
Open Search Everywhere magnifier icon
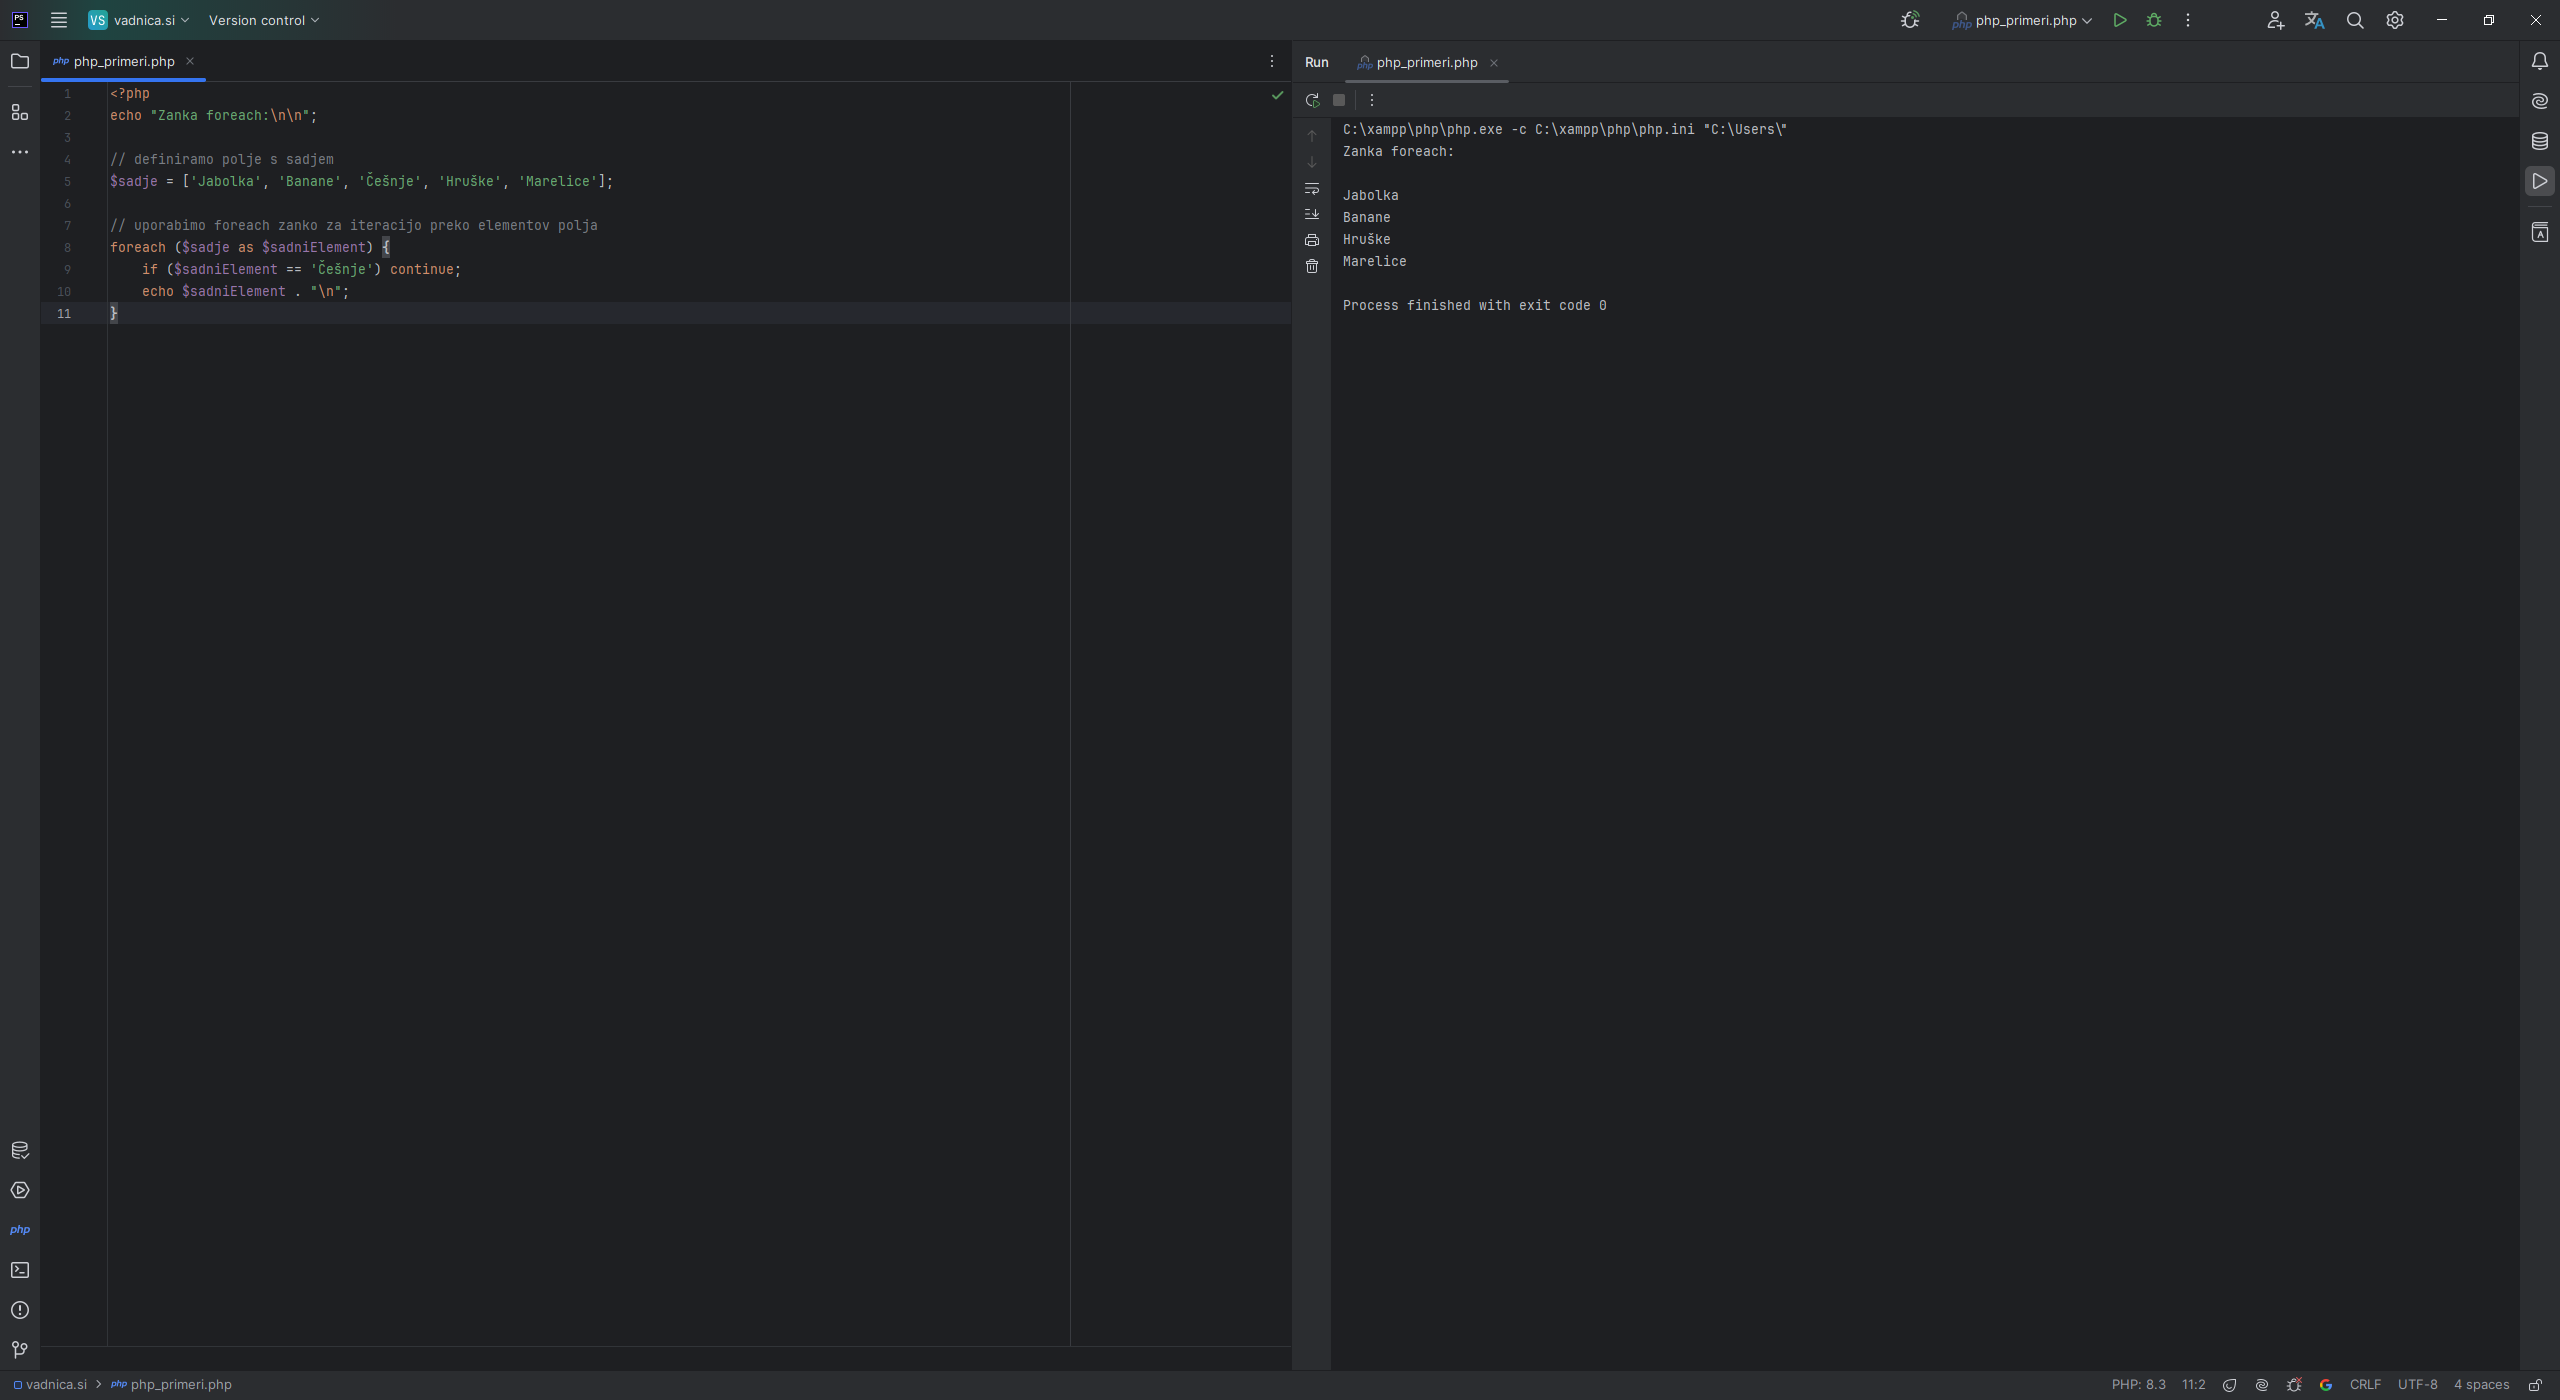(2354, 20)
